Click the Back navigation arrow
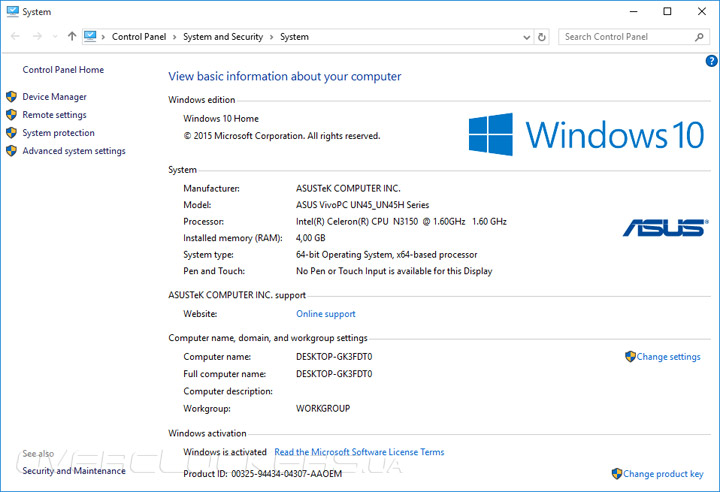720x492 pixels. (15, 36)
